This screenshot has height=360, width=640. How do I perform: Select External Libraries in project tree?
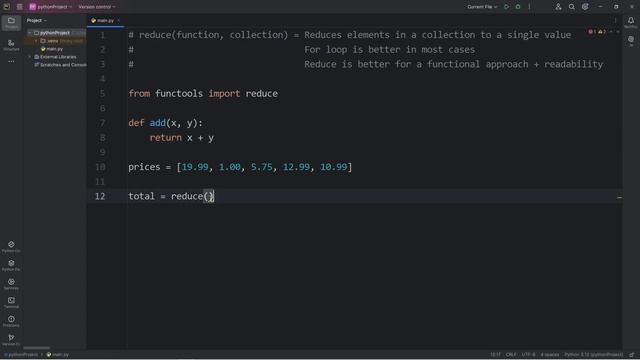(55, 57)
